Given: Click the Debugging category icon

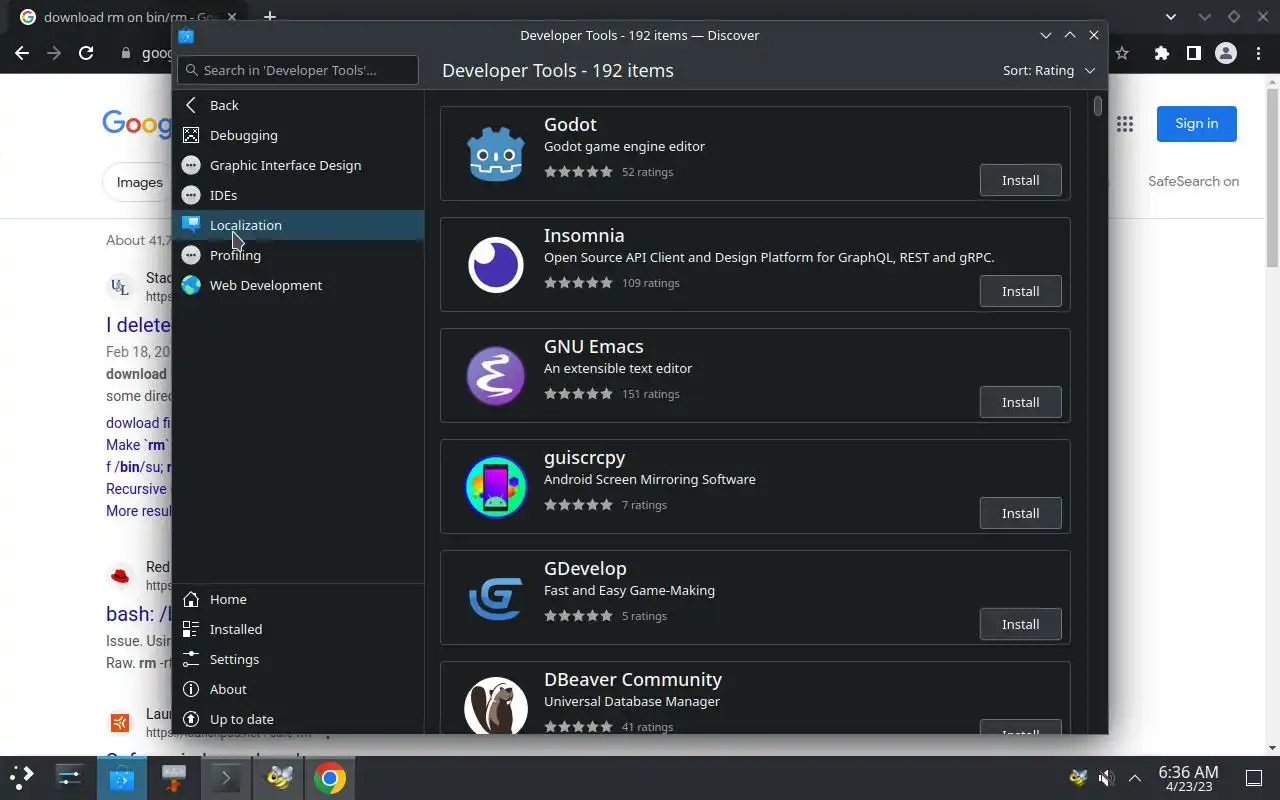Looking at the screenshot, I should click(x=191, y=135).
